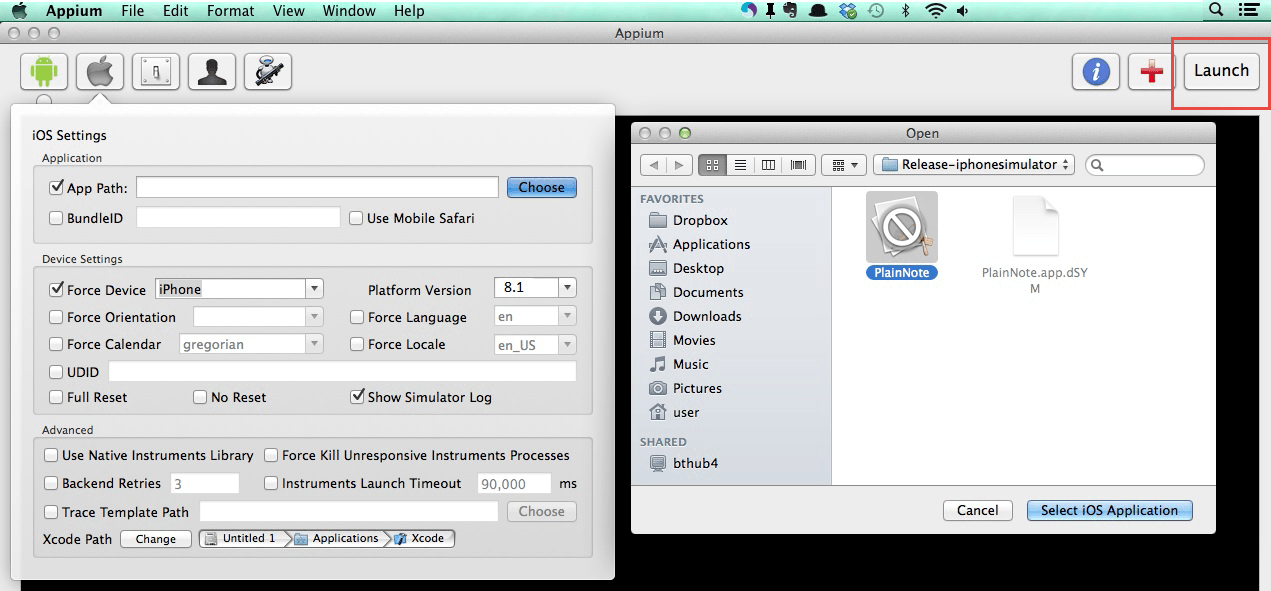Click the Select iOS Application button
The width and height of the screenshot is (1271, 591).
(1109, 510)
